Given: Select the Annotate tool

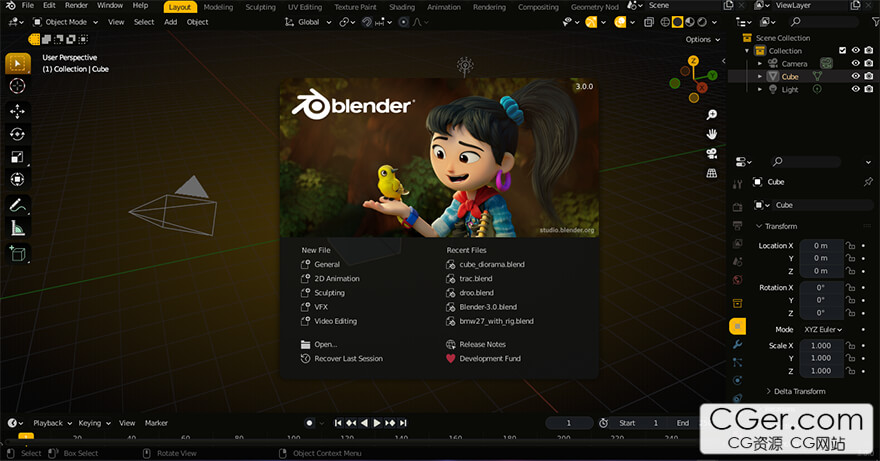Looking at the screenshot, I should [x=18, y=205].
